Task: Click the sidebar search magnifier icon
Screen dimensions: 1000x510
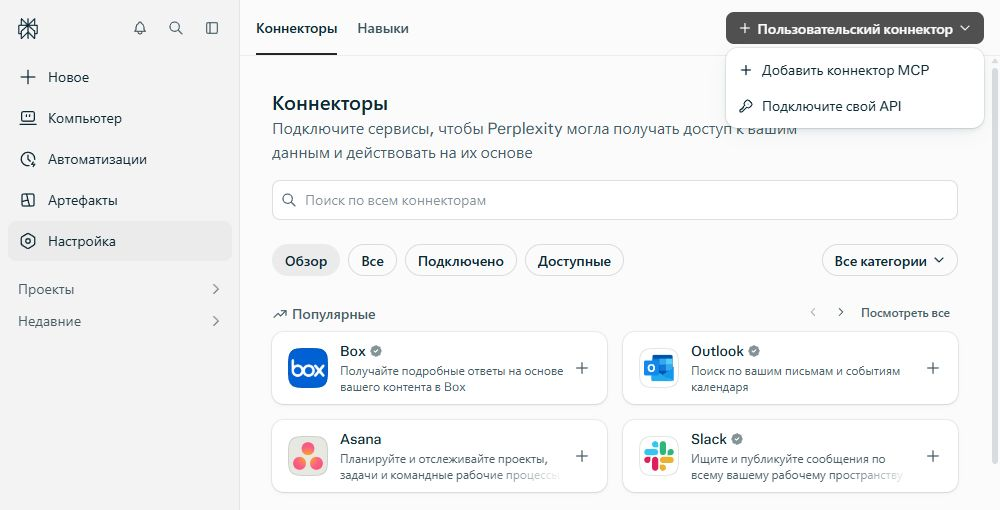Action: [x=176, y=28]
